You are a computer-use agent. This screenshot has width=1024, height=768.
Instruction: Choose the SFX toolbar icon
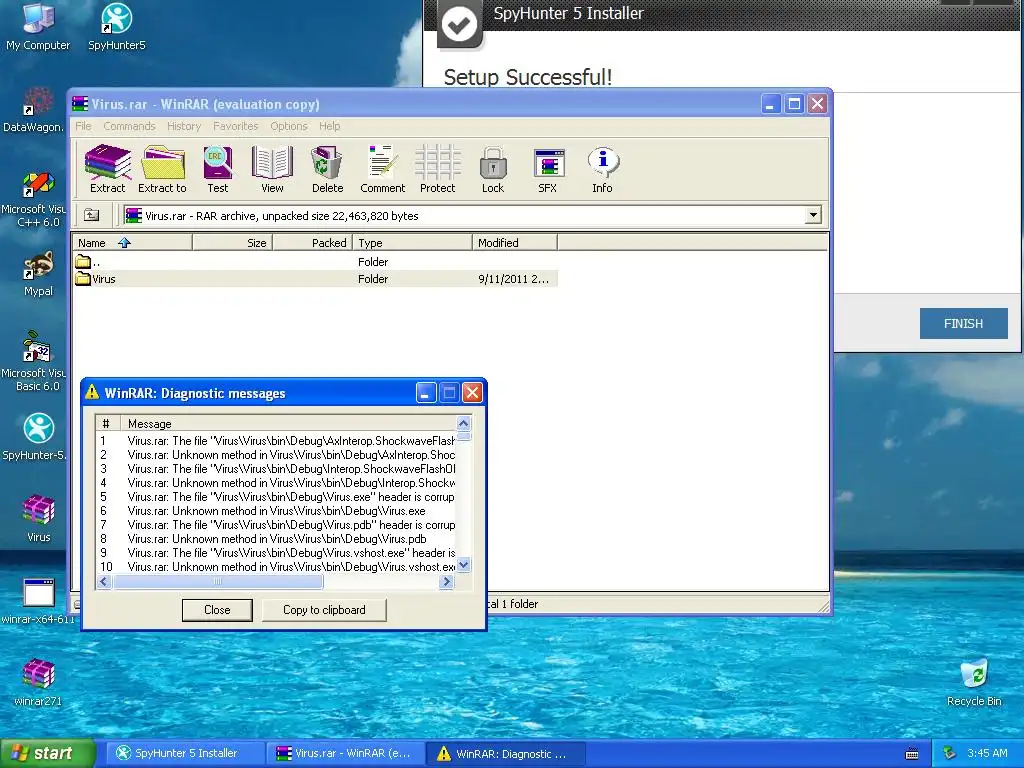(x=548, y=169)
